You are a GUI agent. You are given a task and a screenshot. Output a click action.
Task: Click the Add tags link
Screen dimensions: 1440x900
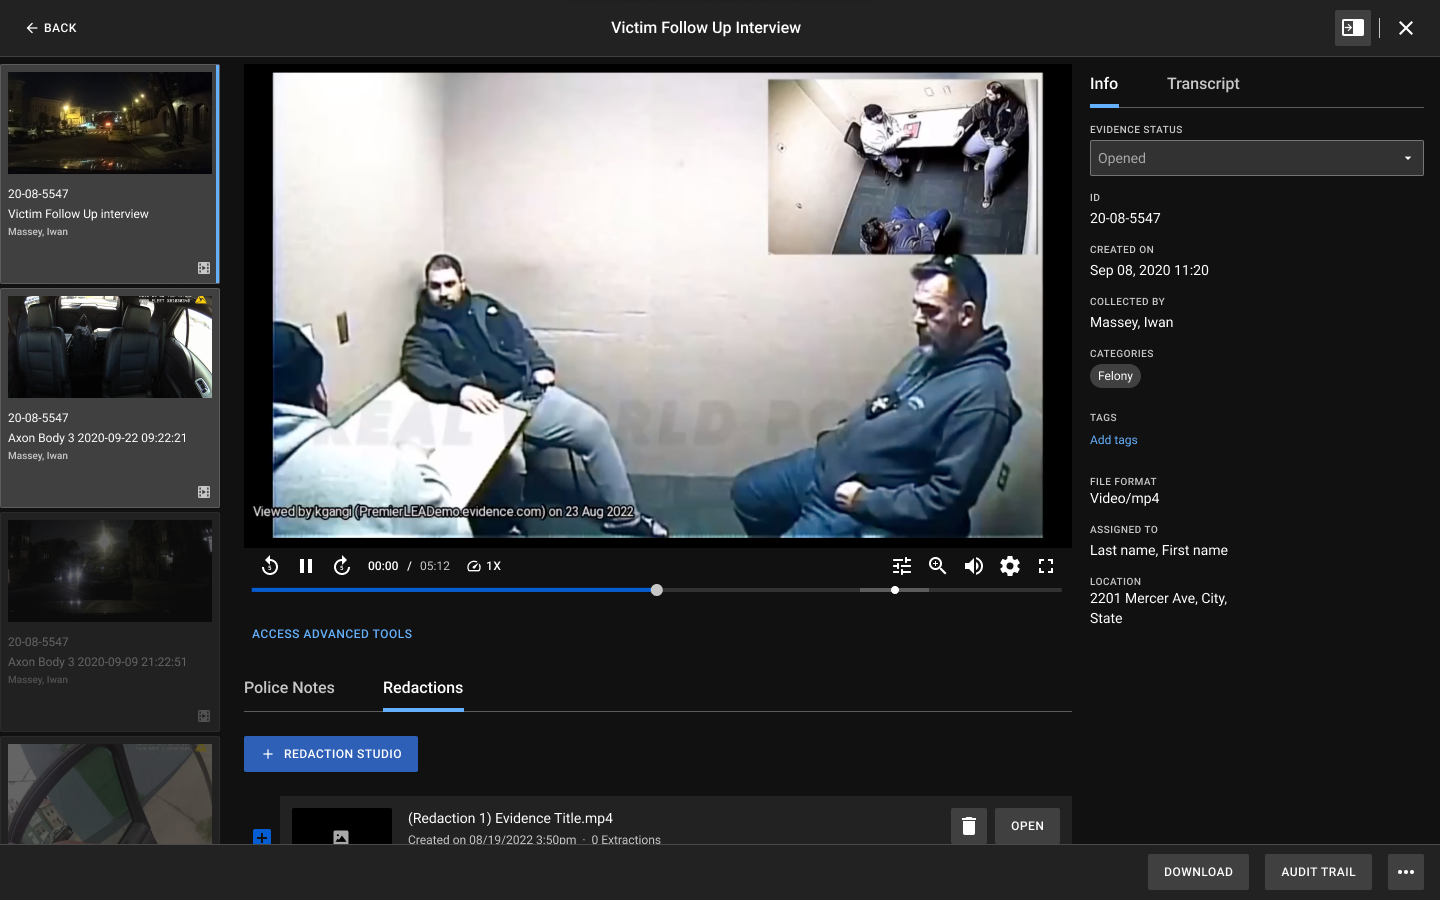pyautogui.click(x=1113, y=440)
